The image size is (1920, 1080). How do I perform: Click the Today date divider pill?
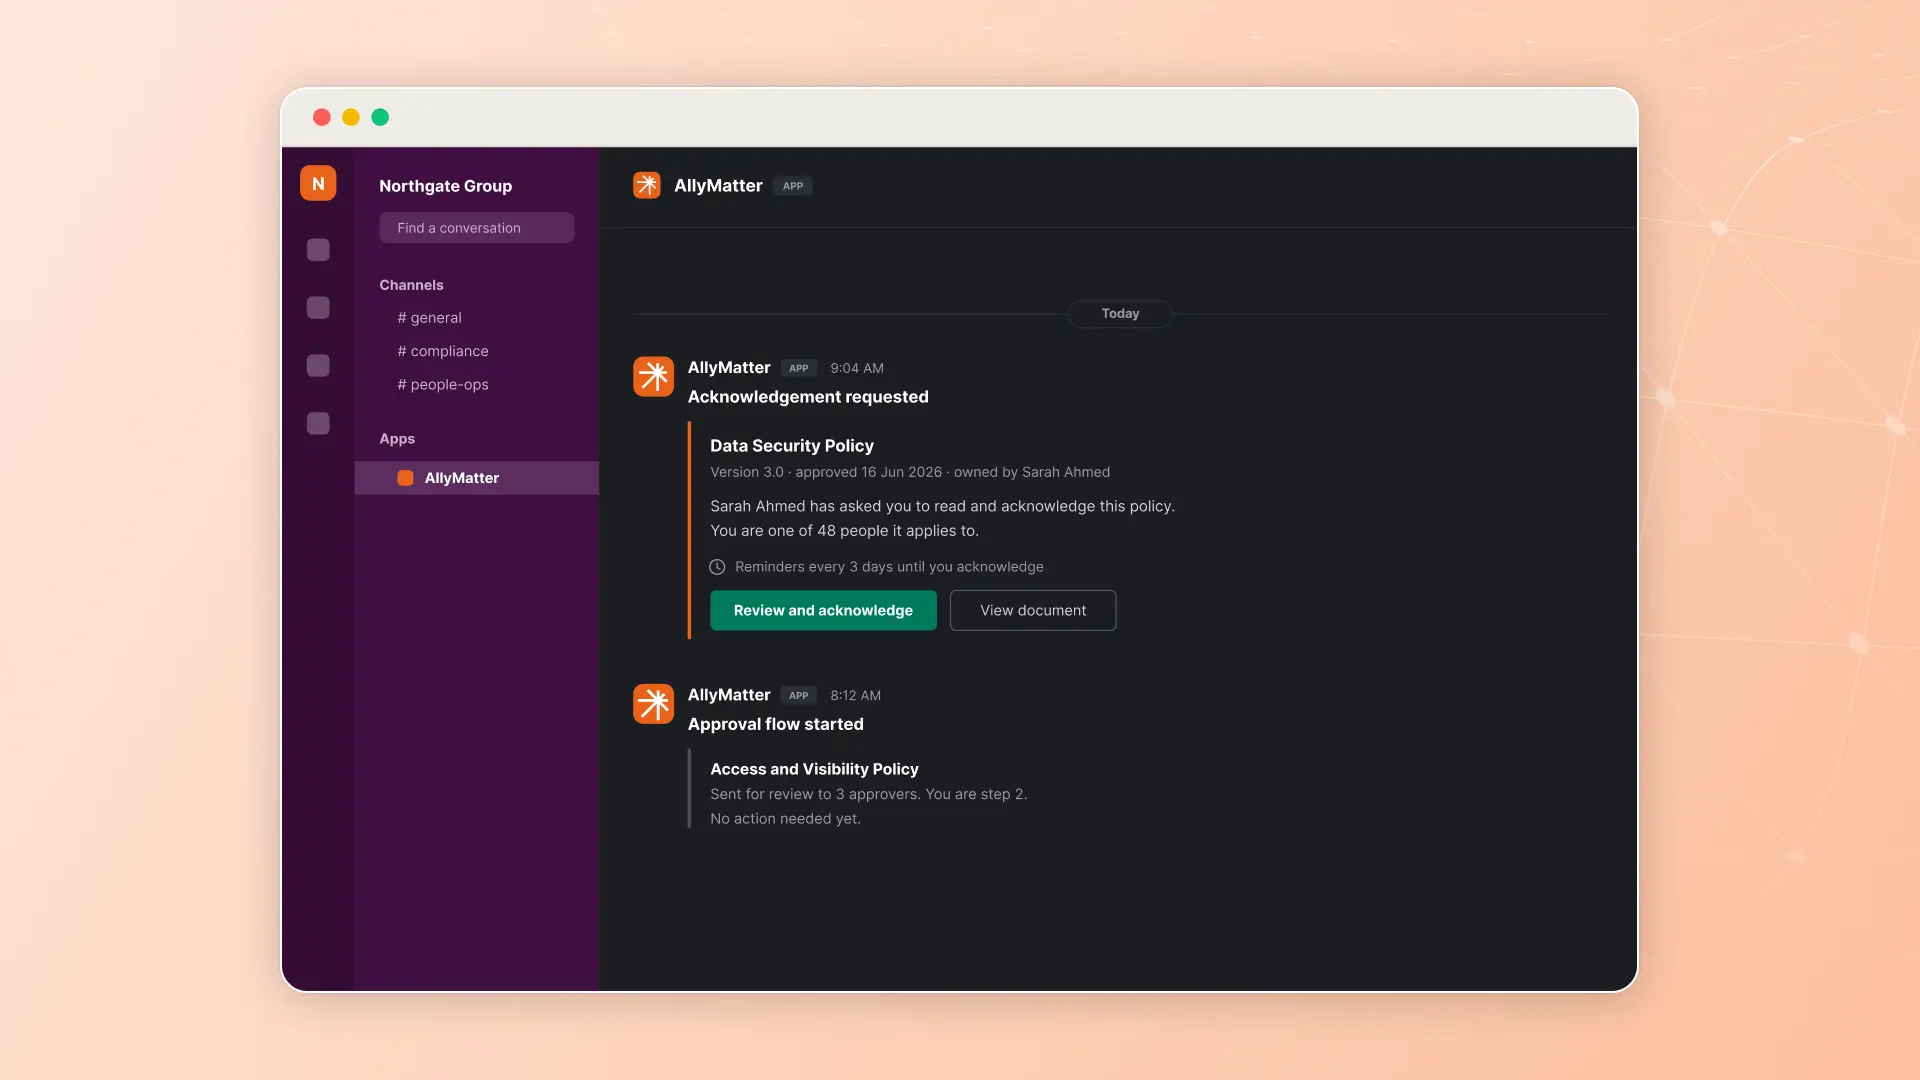click(x=1120, y=314)
